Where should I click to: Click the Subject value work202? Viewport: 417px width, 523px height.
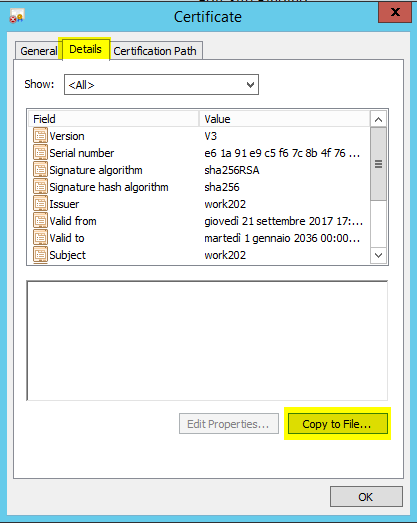225,255
